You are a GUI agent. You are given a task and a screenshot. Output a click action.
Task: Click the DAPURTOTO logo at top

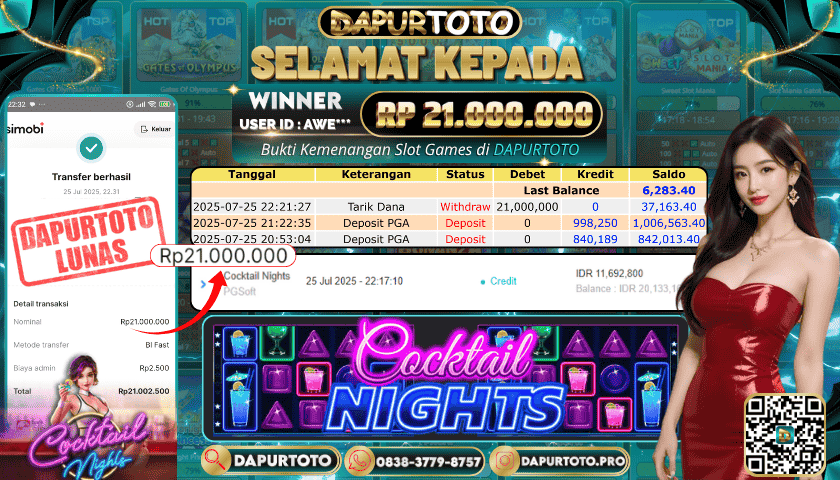point(419,22)
